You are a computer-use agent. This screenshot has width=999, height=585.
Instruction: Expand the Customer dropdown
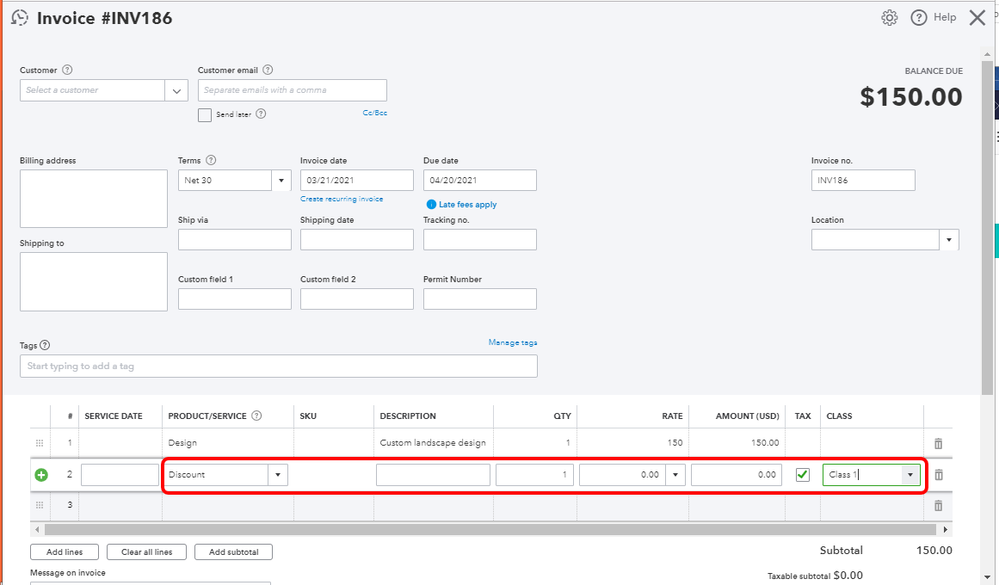click(177, 91)
